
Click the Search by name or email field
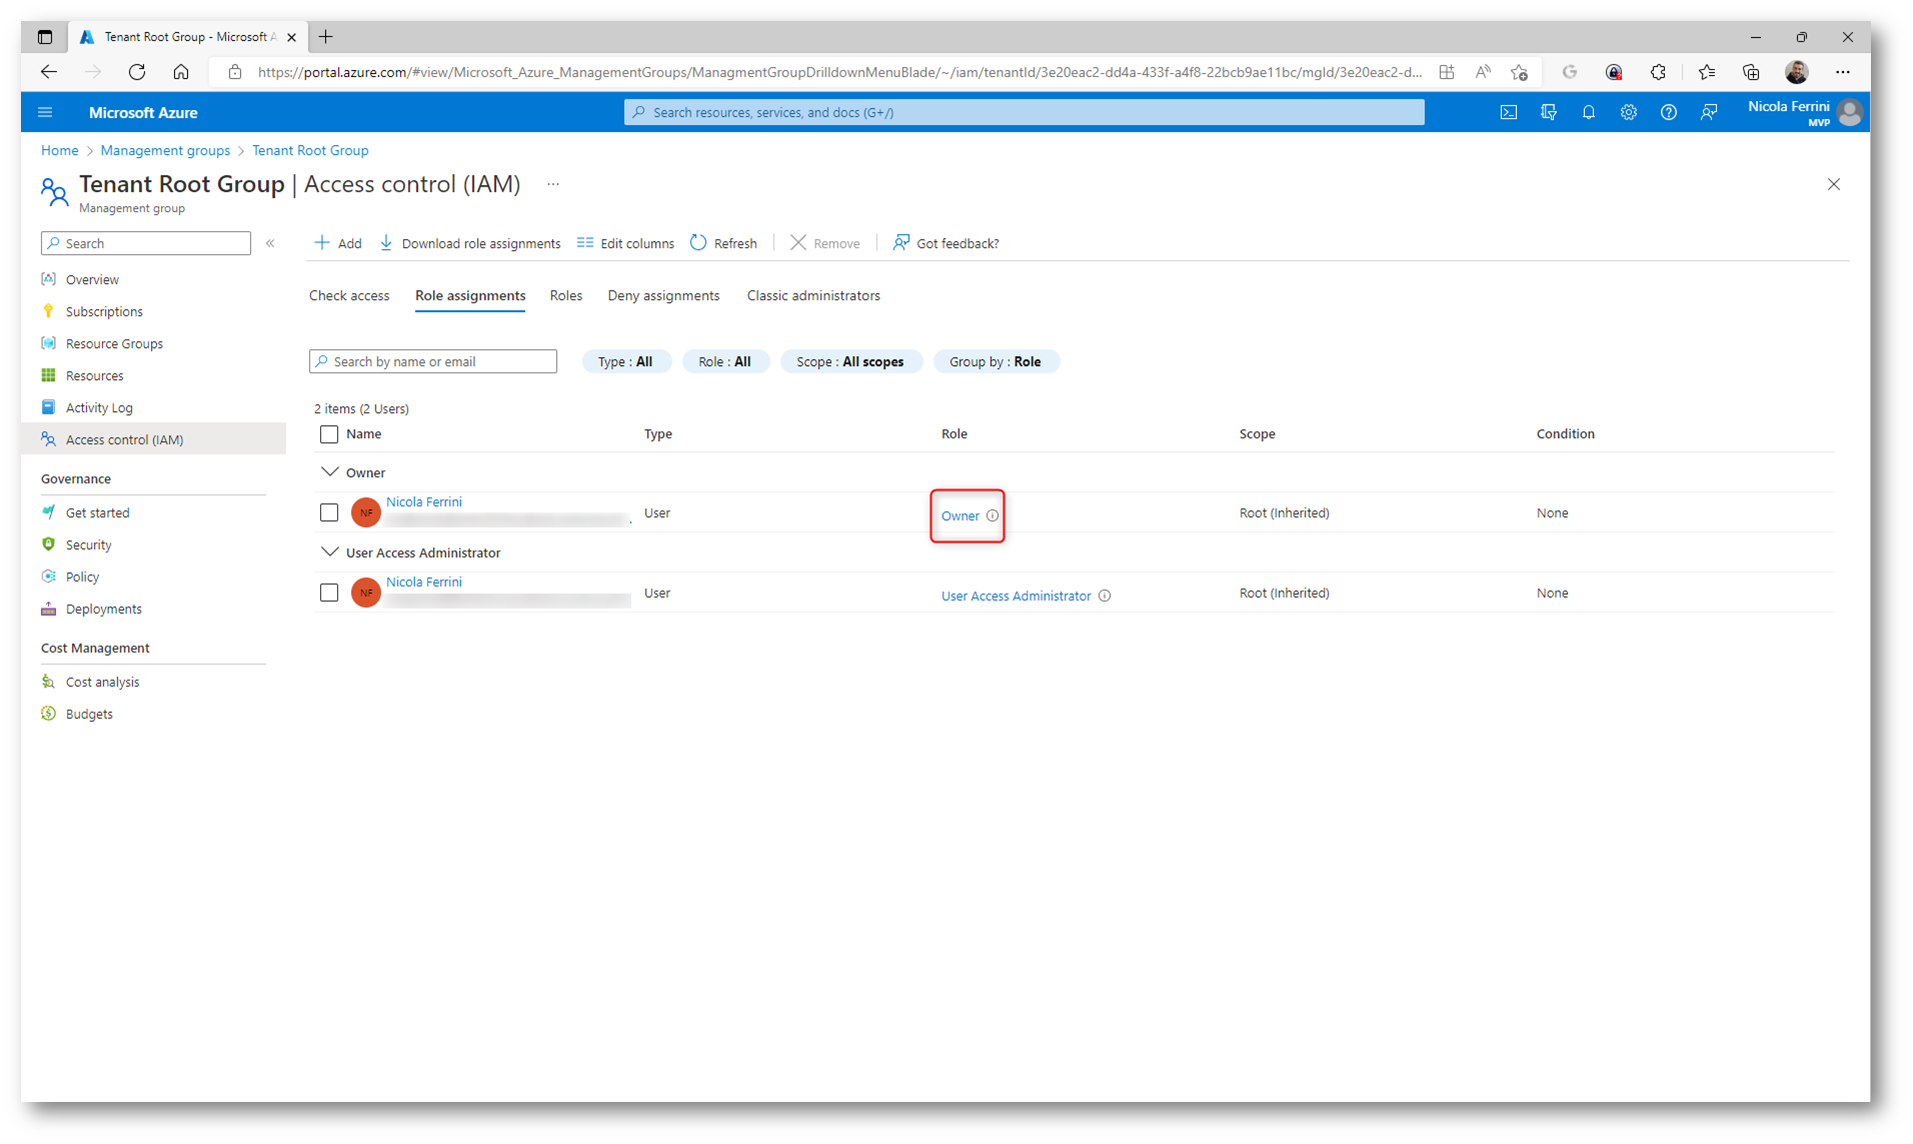pos(433,362)
